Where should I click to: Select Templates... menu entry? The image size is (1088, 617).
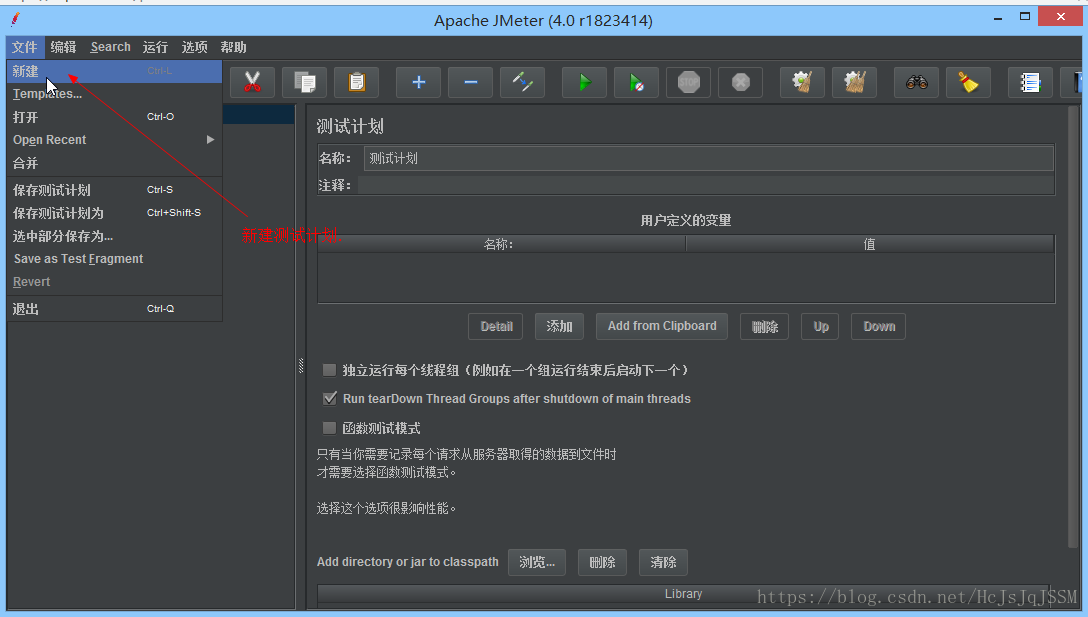[114, 94]
